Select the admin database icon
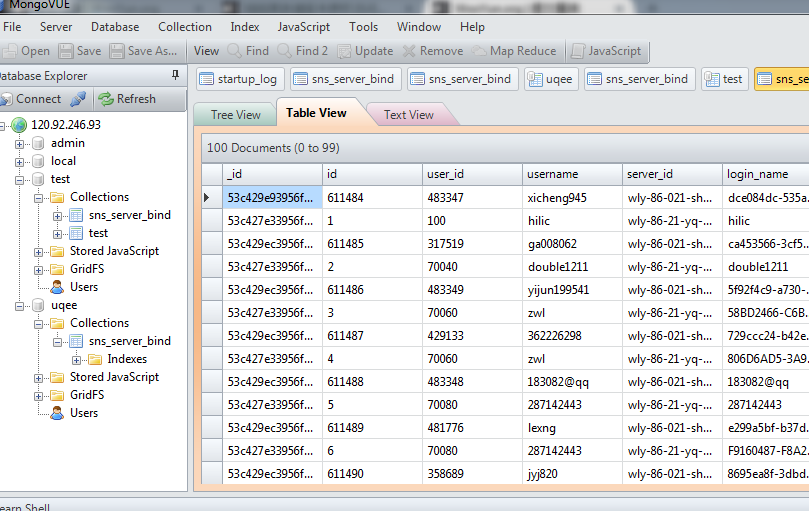Screen dimensions: 809x511 [38, 143]
